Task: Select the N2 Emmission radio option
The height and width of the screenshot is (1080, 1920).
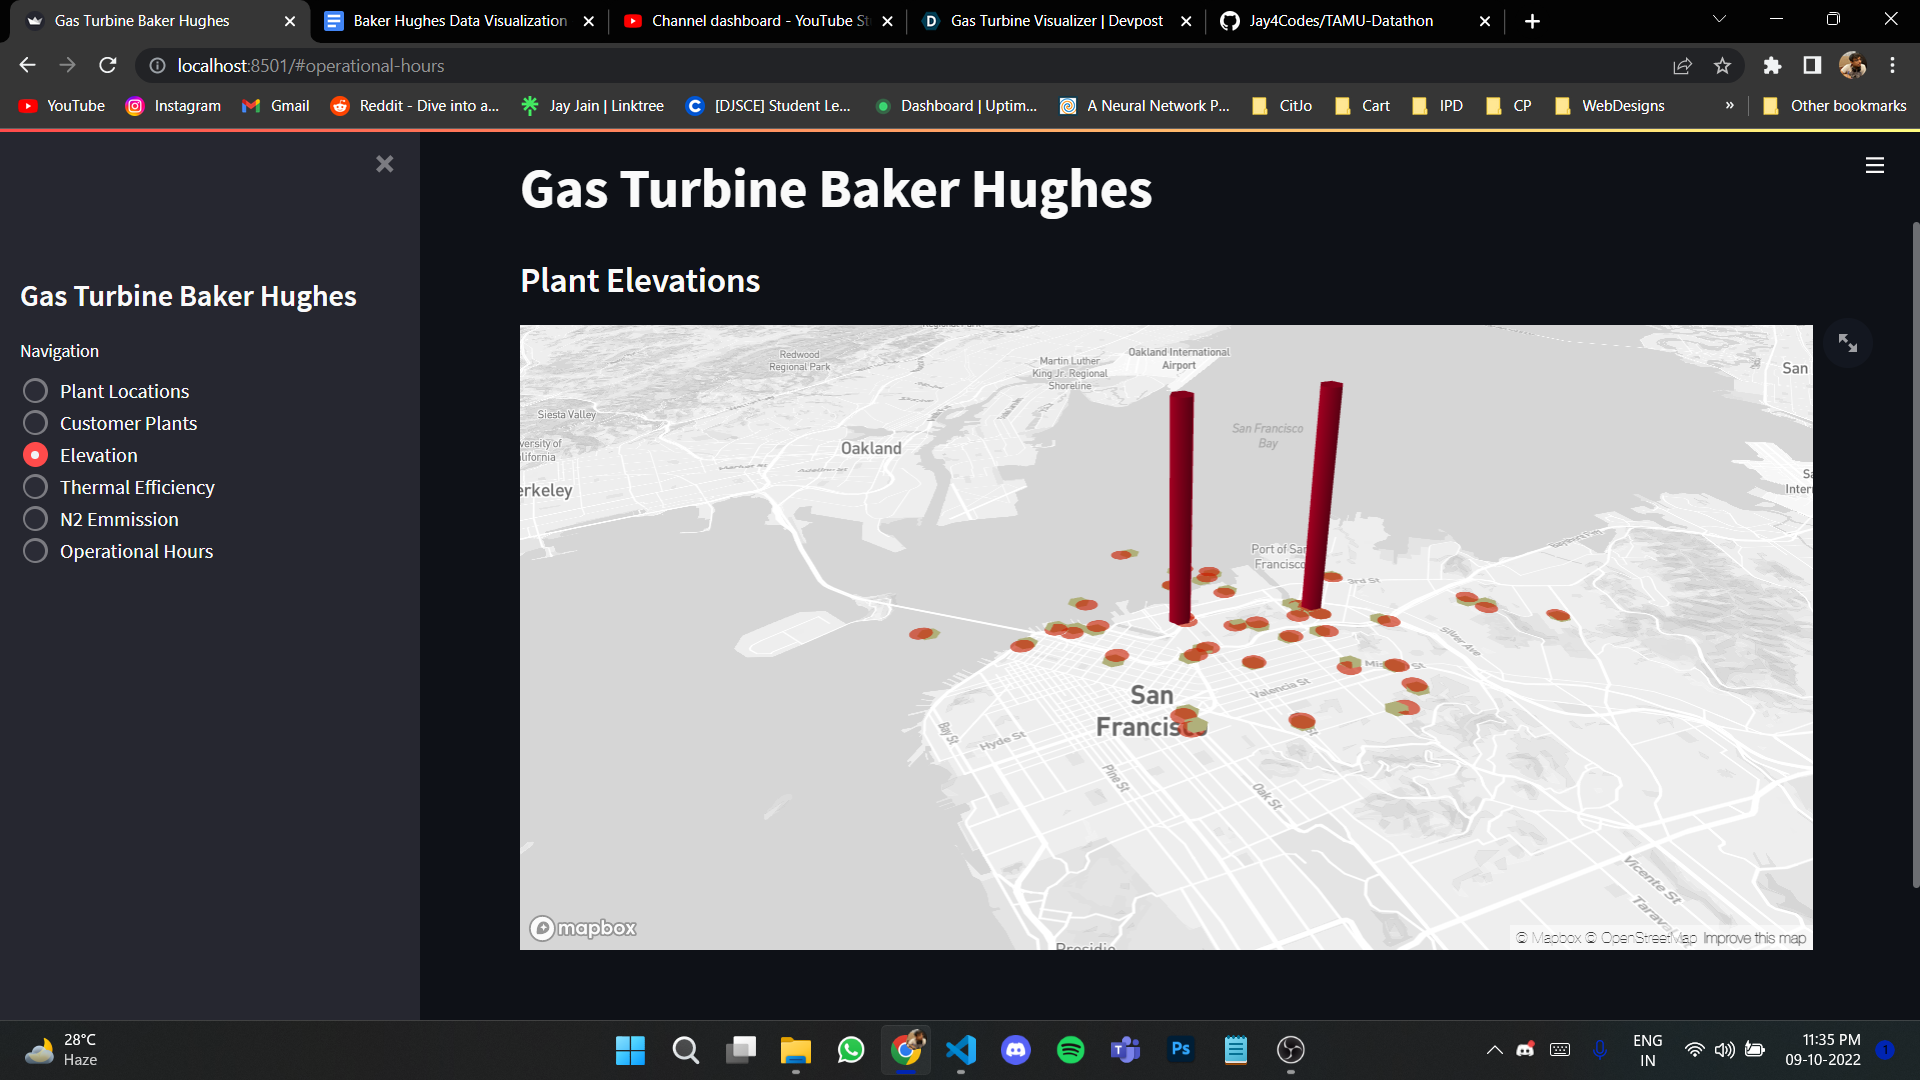Action: [35, 519]
